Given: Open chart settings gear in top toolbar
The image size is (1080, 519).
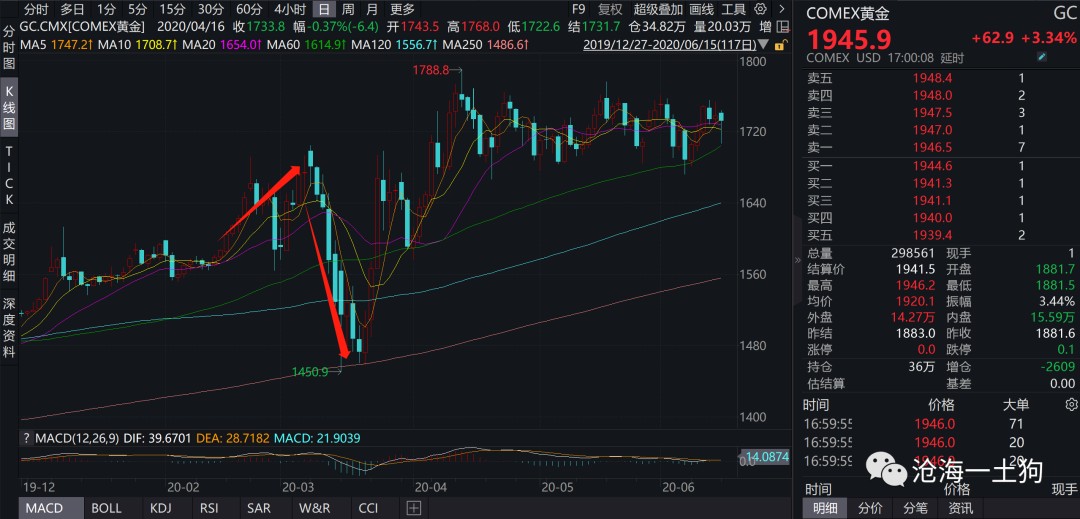Looking at the screenshot, I should pos(760,9).
